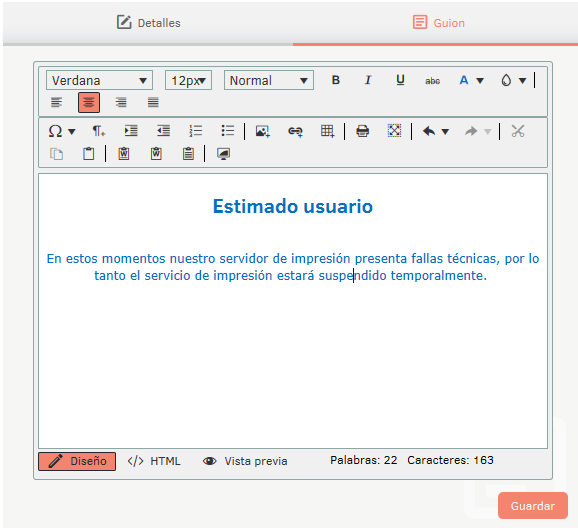This screenshot has width=578, height=528.
Task: Enable justified text alignment
Action: click(153, 103)
